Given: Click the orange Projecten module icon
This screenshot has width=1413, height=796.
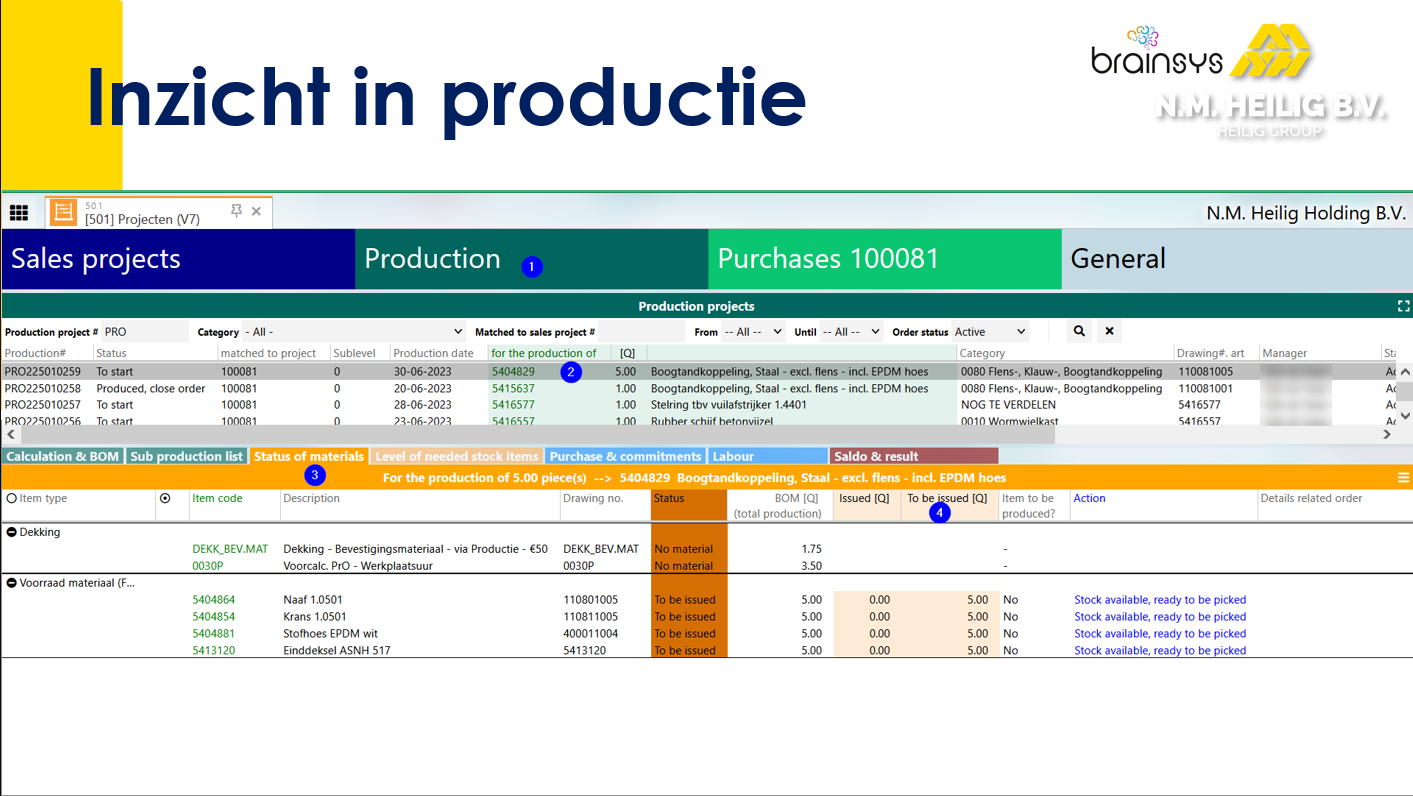Looking at the screenshot, I should pyautogui.click(x=64, y=212).
